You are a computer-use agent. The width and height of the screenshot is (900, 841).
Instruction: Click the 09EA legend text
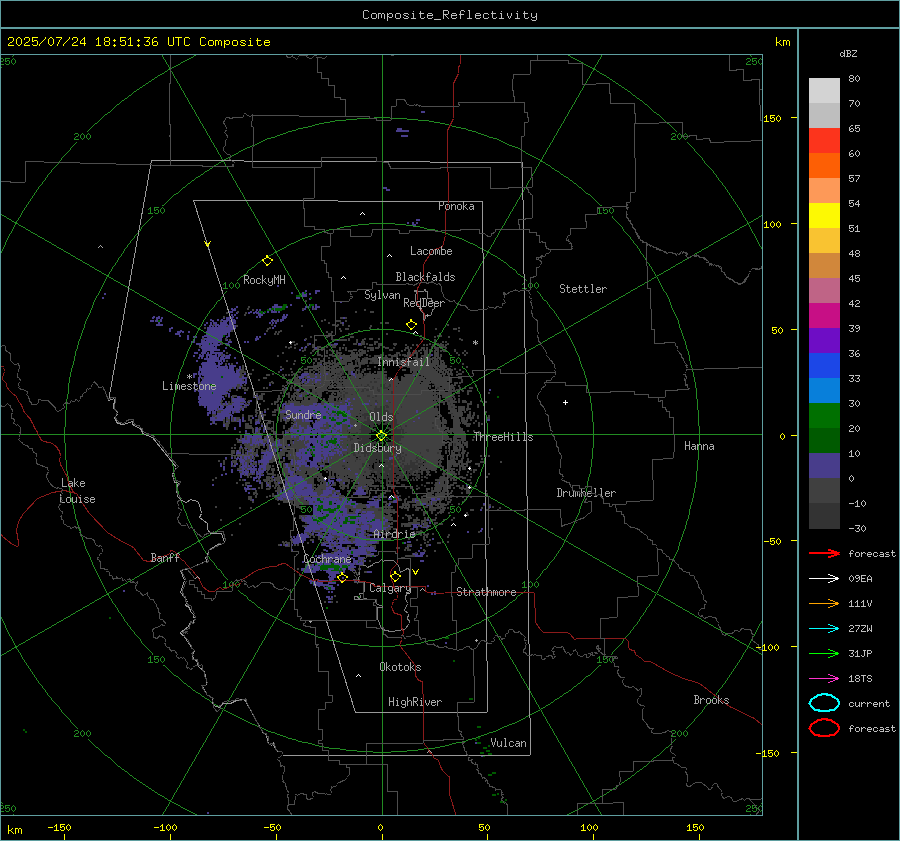click(860, 579)
